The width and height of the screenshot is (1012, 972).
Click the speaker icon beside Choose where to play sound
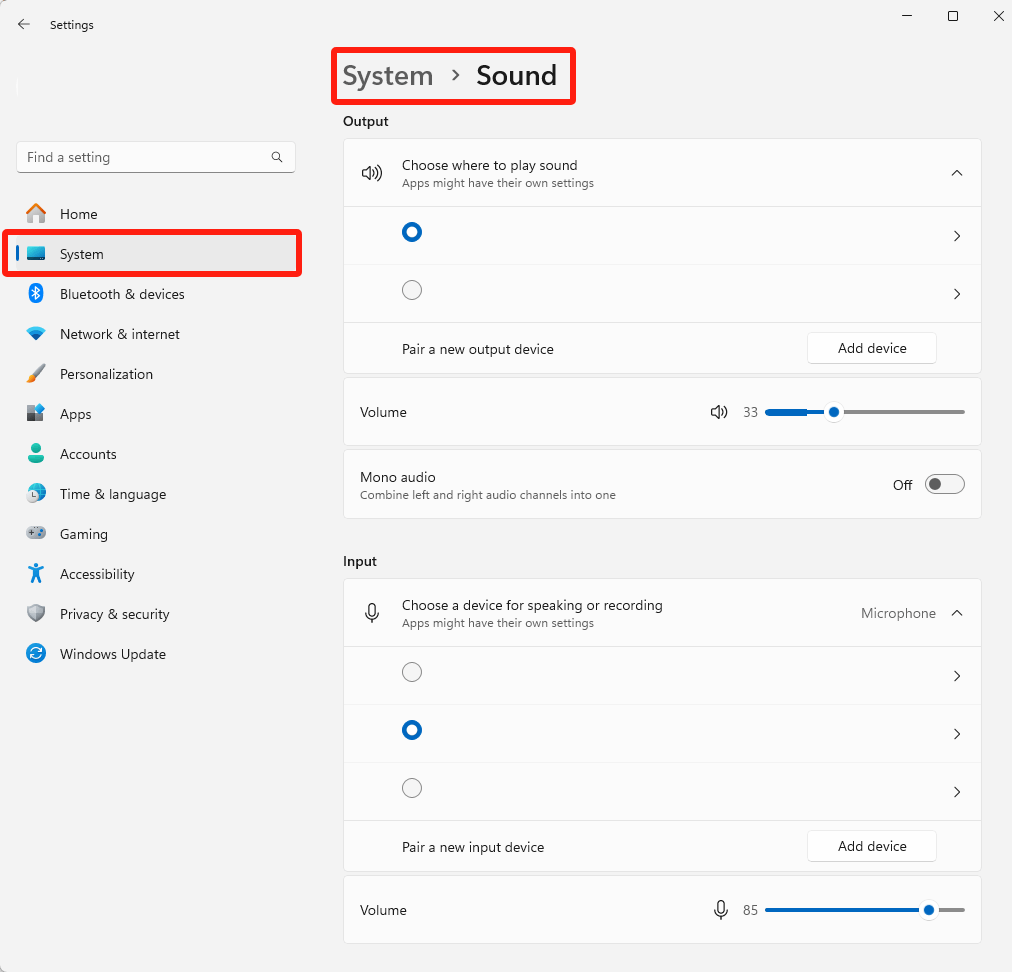372,173
